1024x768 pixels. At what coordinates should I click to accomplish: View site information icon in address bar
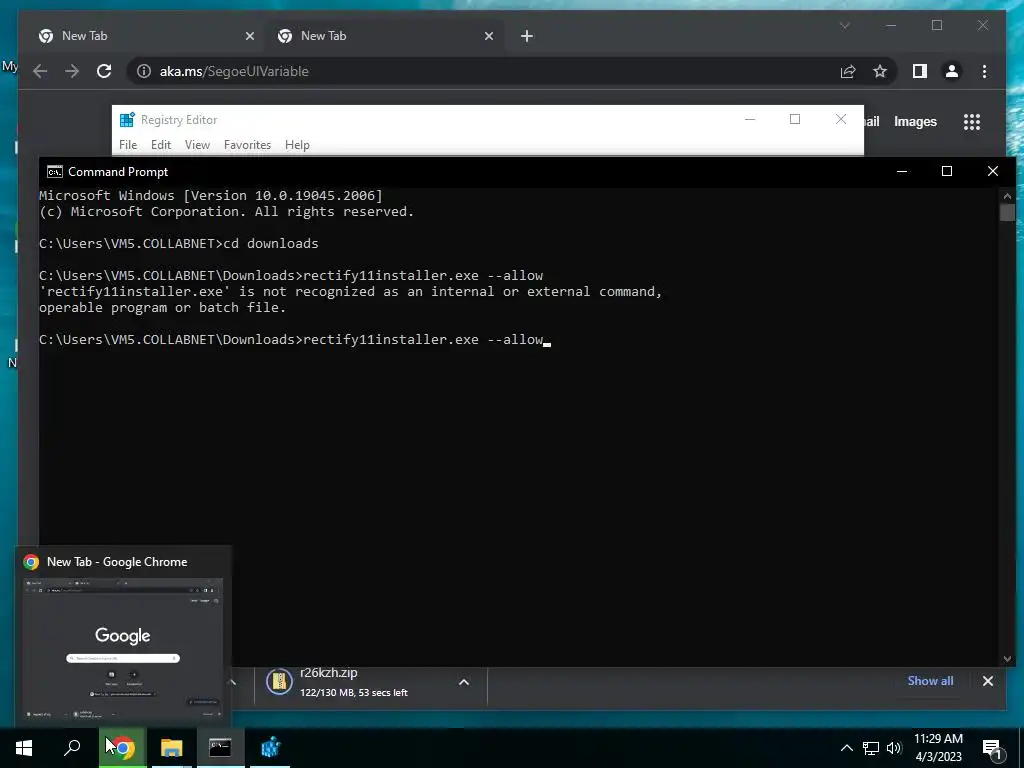tap(144, 71)
